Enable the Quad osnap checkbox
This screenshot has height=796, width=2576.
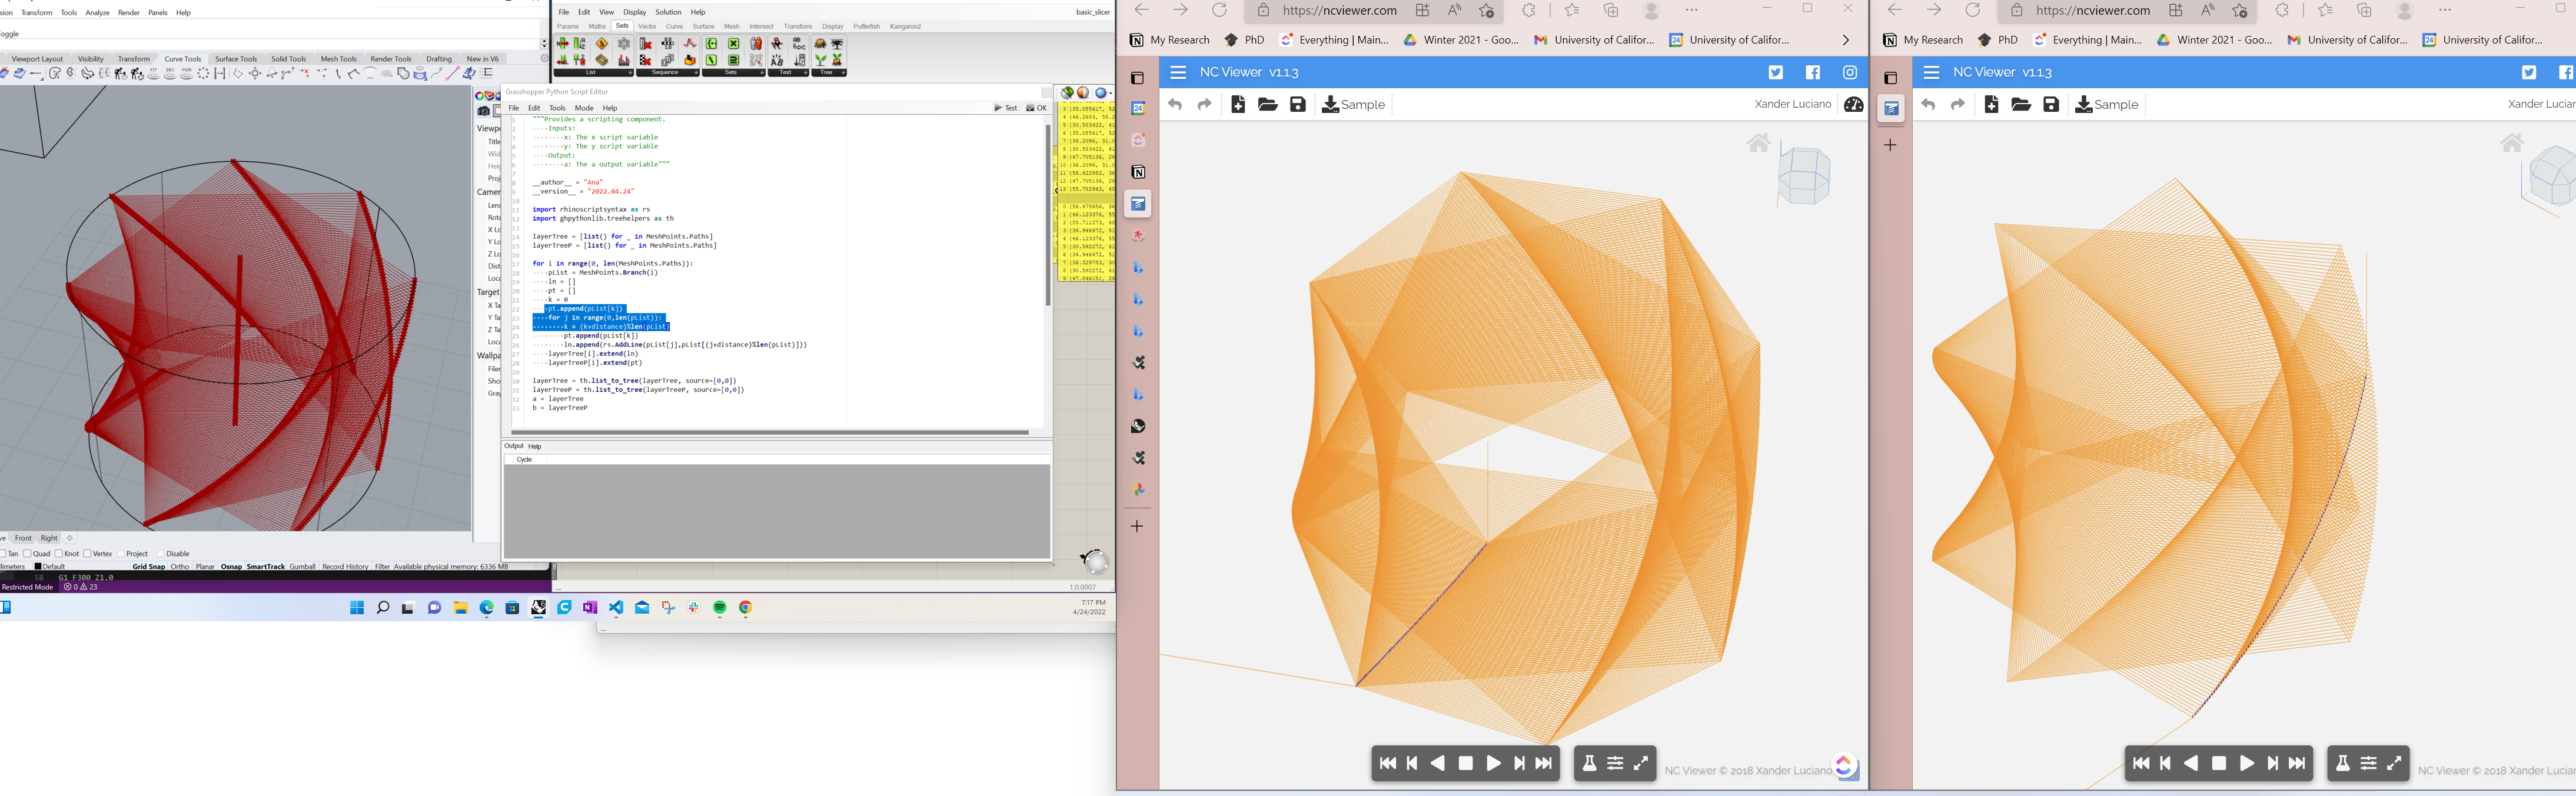[27, 553]
